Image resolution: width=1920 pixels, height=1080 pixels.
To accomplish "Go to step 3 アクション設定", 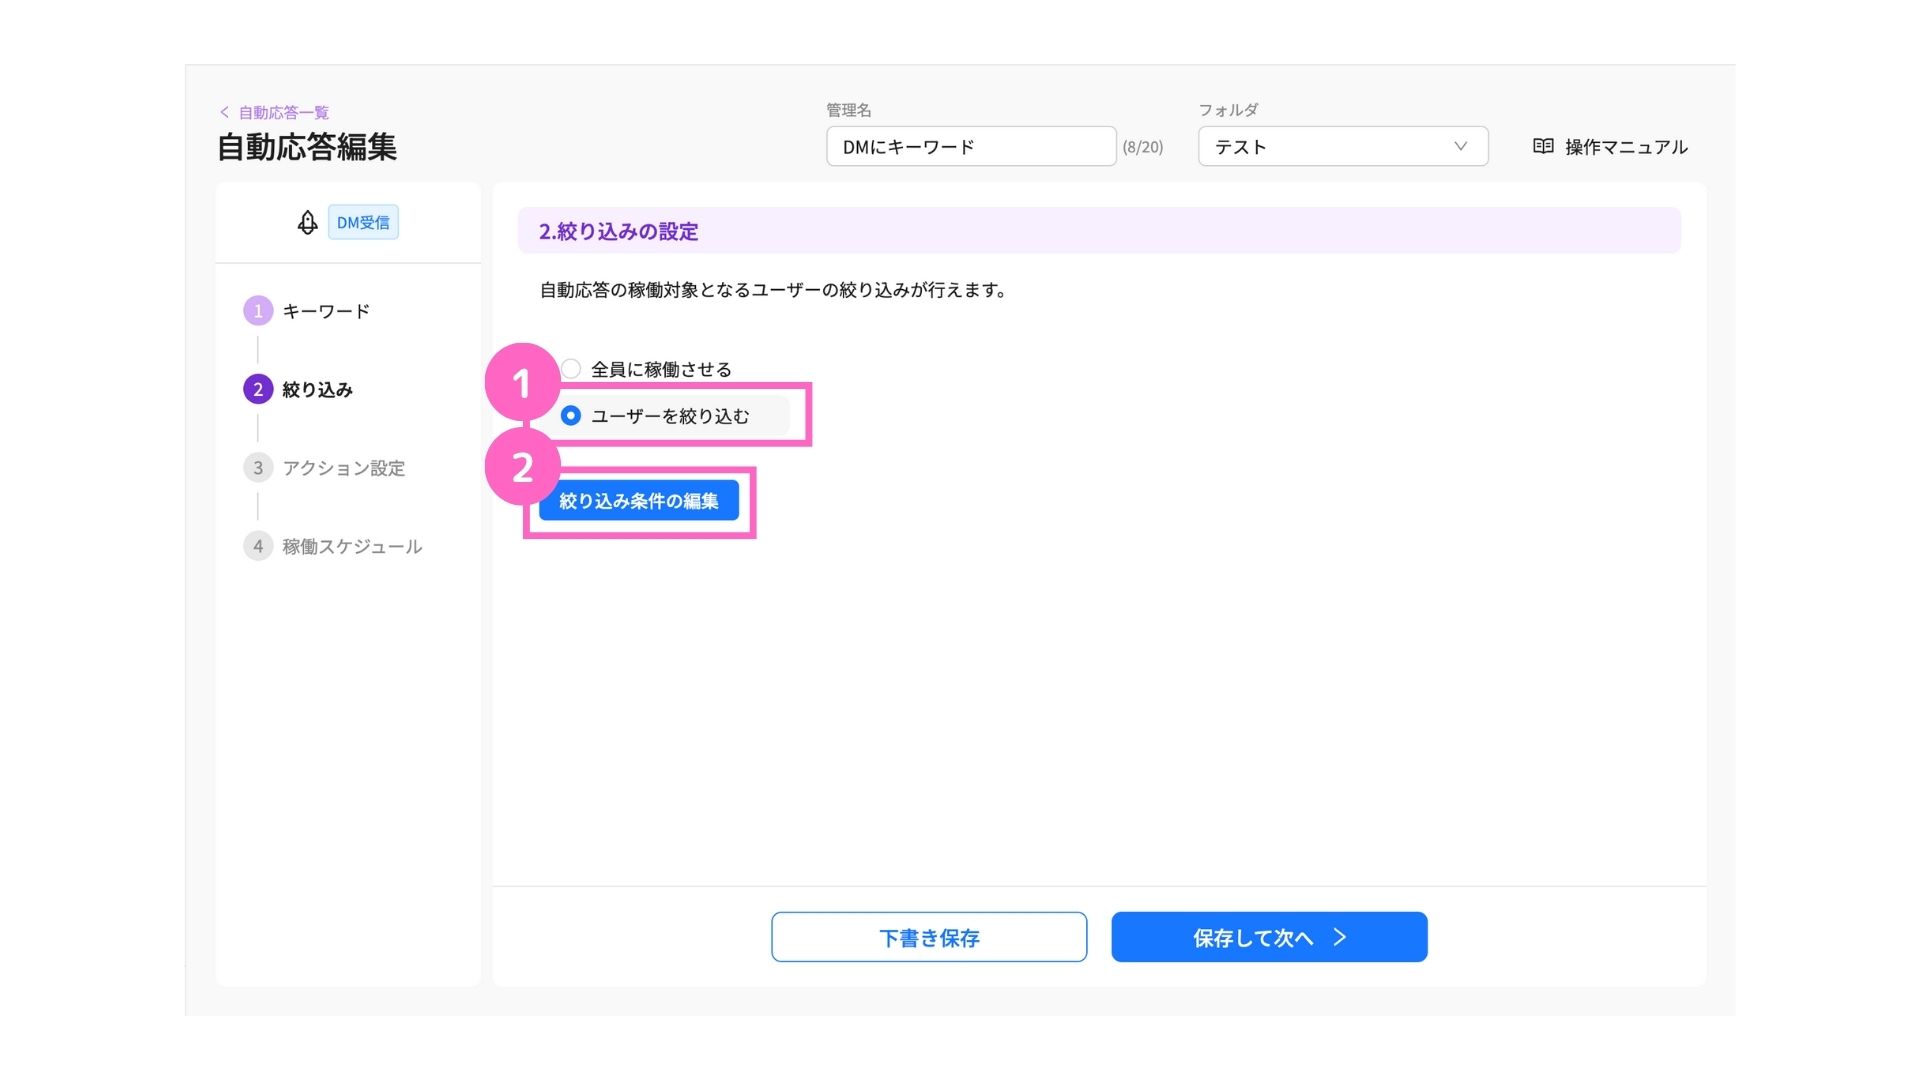I will pos(325,468).
